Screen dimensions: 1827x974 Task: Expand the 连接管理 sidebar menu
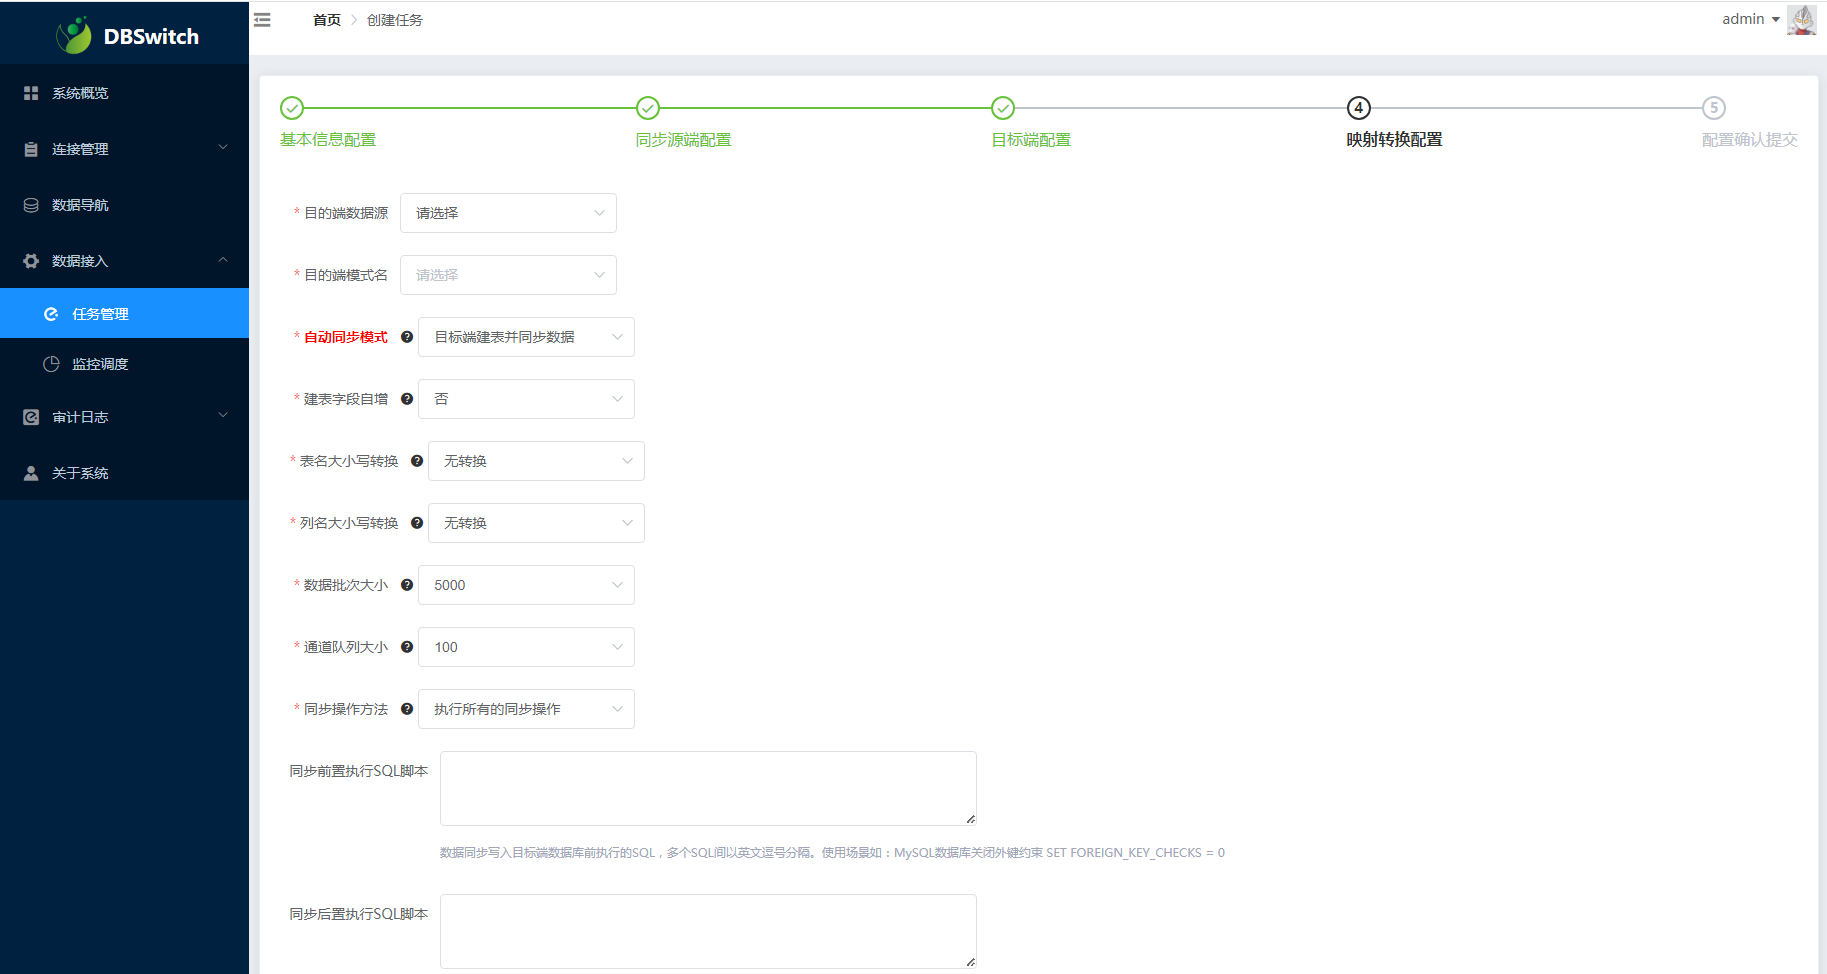point(124,149)
